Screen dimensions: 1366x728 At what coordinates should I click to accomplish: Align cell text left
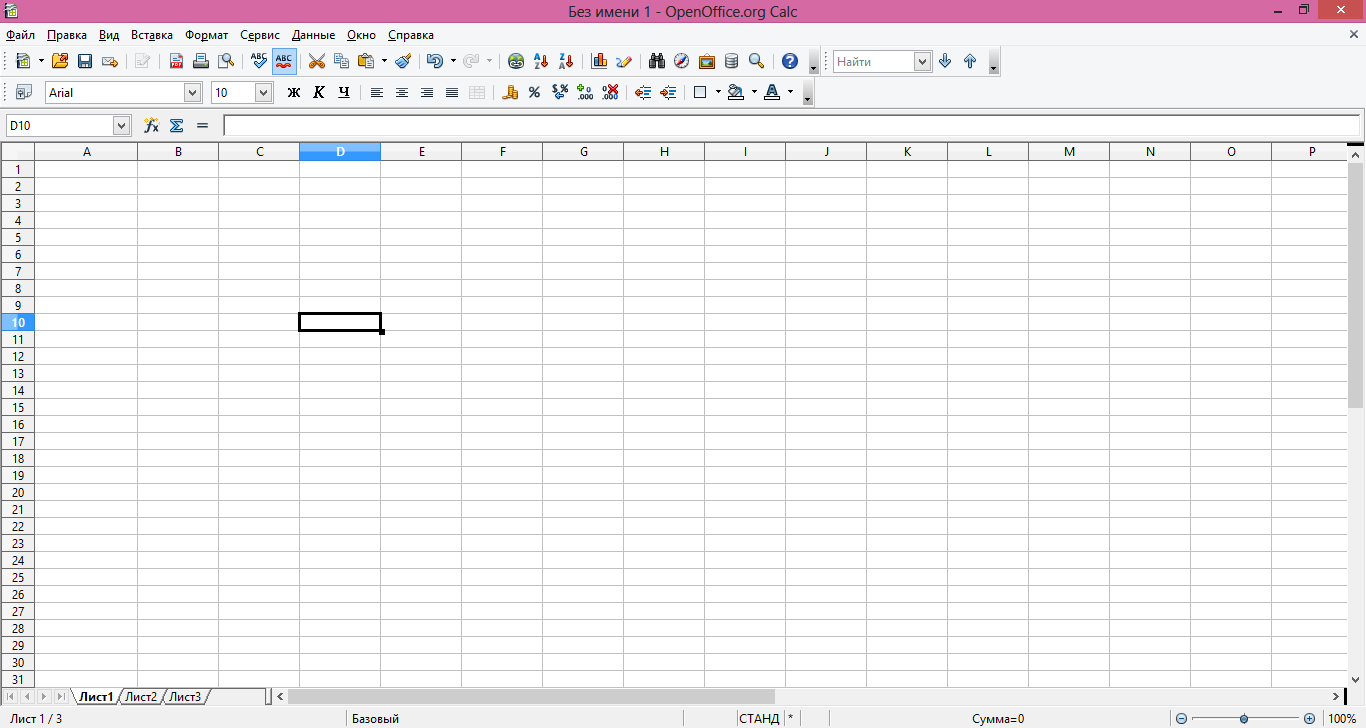click(377, 92)
